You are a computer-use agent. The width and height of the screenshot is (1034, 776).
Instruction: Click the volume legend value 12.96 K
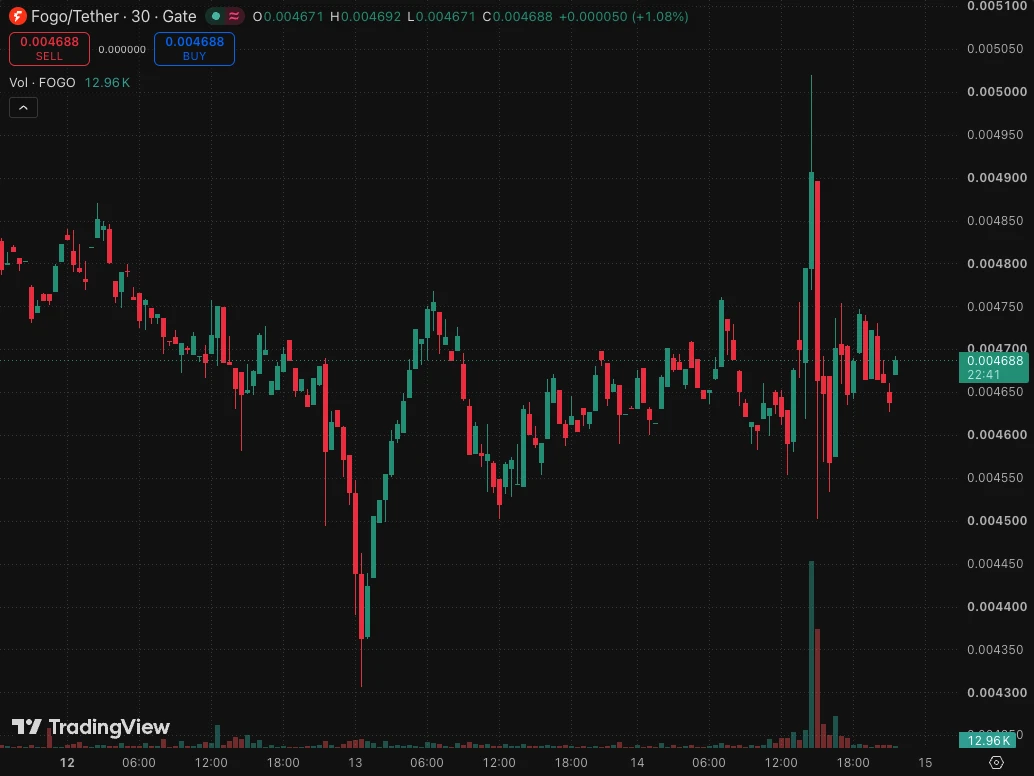[107, 82]
